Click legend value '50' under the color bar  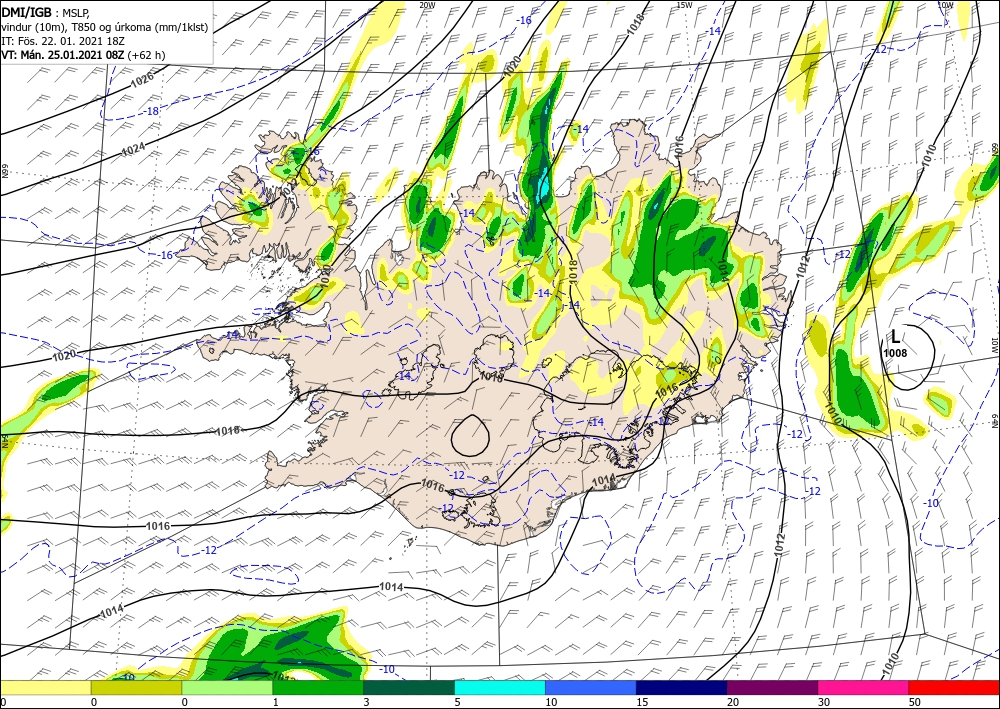click(x=914, y=702)
